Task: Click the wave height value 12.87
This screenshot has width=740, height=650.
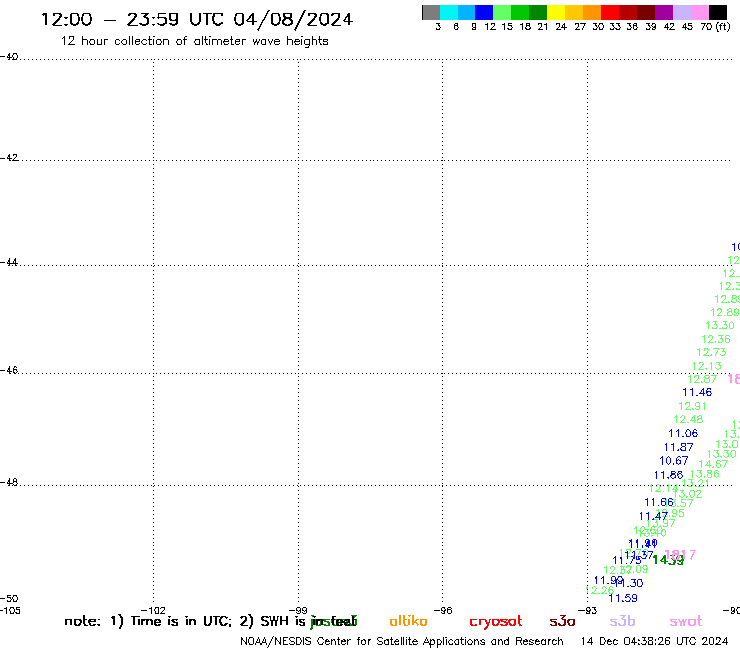Action: [x=702, y=379]
